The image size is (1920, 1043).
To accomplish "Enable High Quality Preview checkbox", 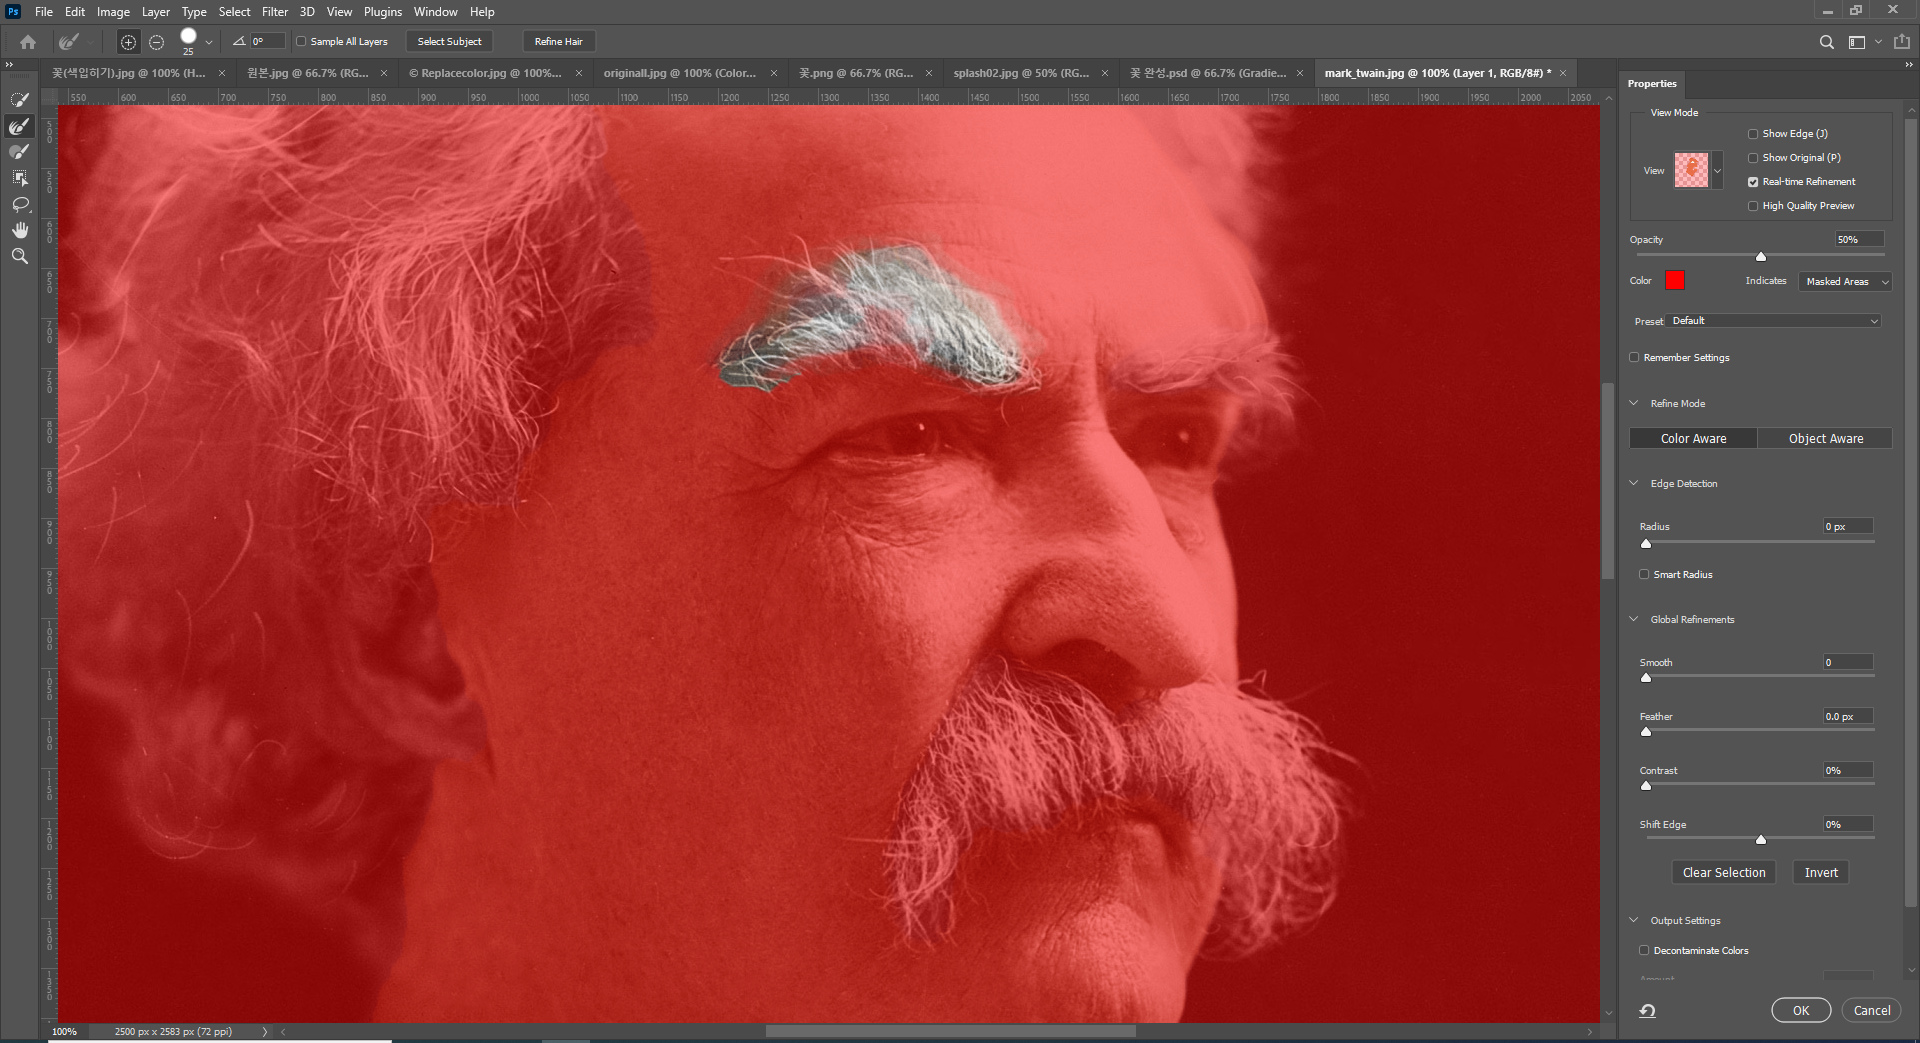I will pos(1753,206).
